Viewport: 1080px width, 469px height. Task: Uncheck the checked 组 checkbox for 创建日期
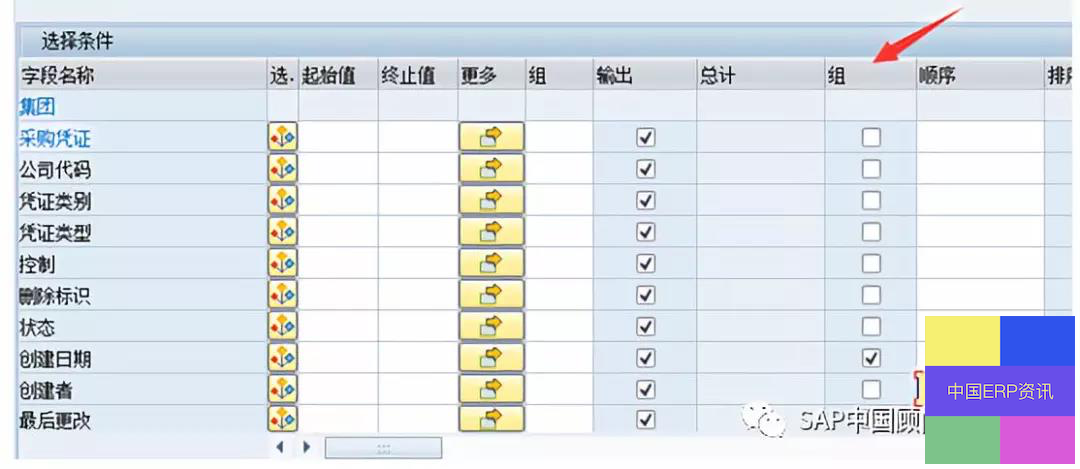[871, 357]
